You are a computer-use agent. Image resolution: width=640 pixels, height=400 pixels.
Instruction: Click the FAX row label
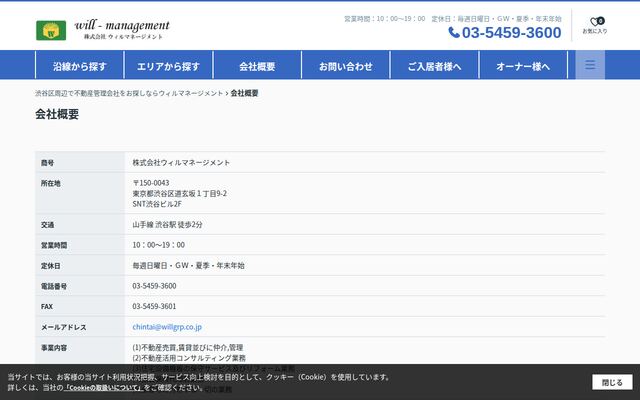coord(47,307)
